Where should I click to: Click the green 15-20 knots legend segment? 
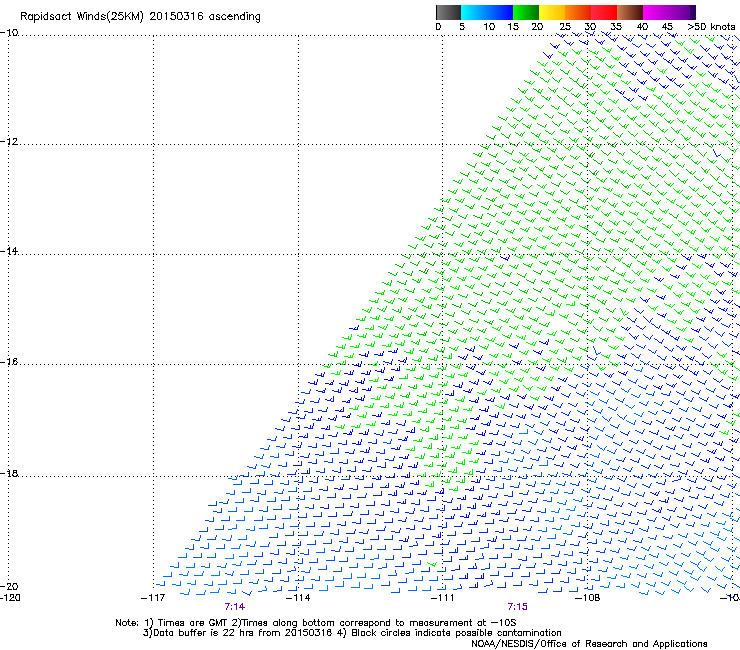coord(526,12)
